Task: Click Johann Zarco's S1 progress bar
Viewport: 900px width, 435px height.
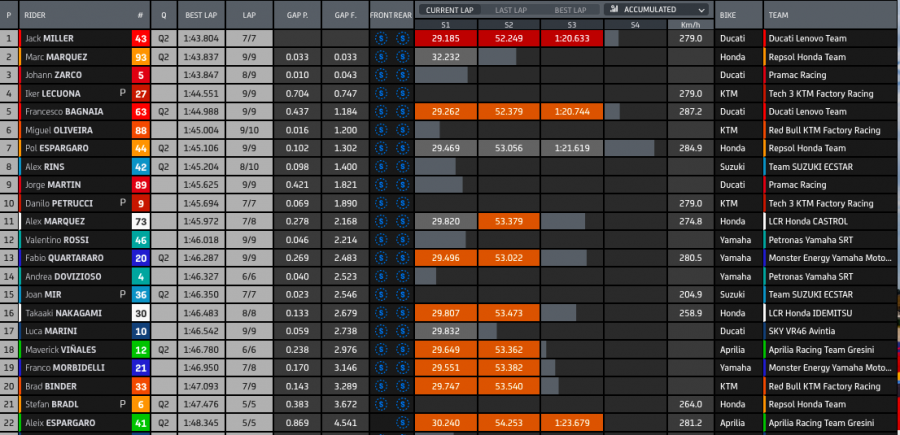Action: pyautogui.click(x=442, y=75)
